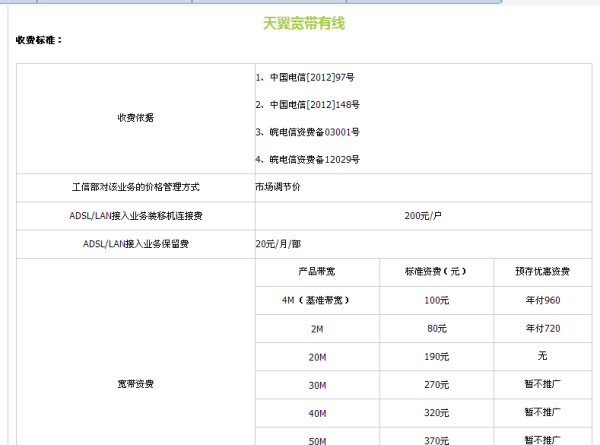
Task: Click the 预存优惠资费 column header
Action: (543, 272)
